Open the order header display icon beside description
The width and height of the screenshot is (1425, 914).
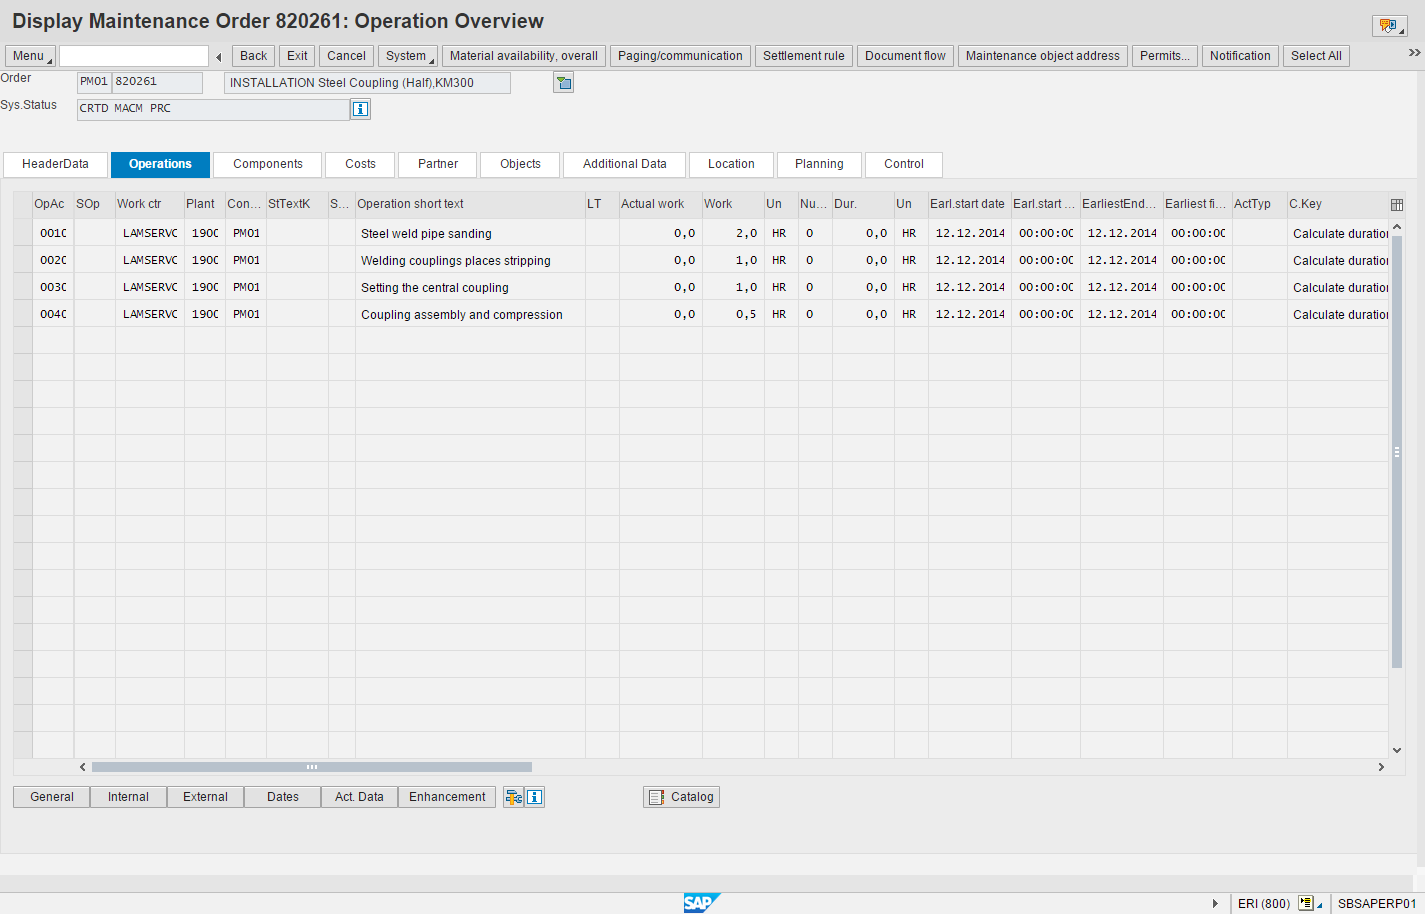pyautogui.click(x=564, y=83)
